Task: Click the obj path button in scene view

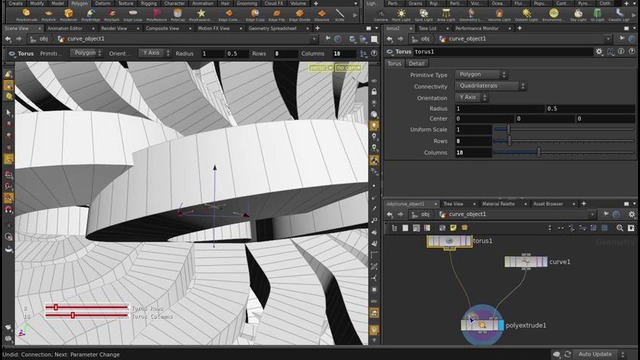Action: pyautogui.click(x=40, y=39)
